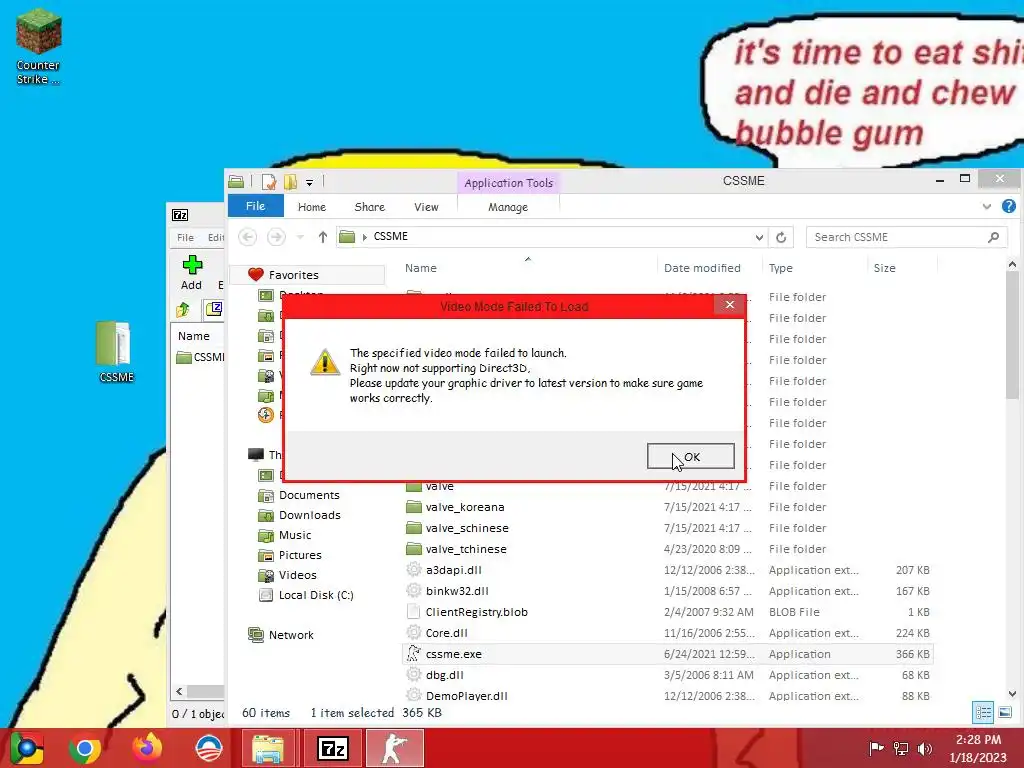Open the Manage ribbon tab
This screenshot has height=768, width=1024.
(x=507, y=207)
